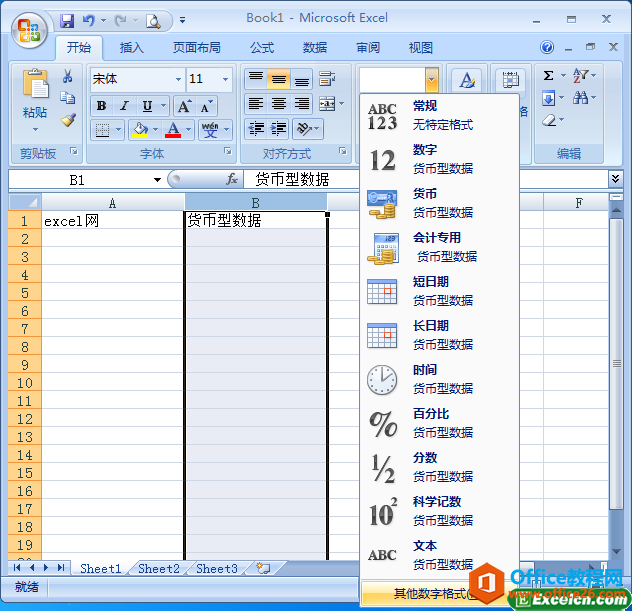Click cell A1 containing excel网

[113, 220]
